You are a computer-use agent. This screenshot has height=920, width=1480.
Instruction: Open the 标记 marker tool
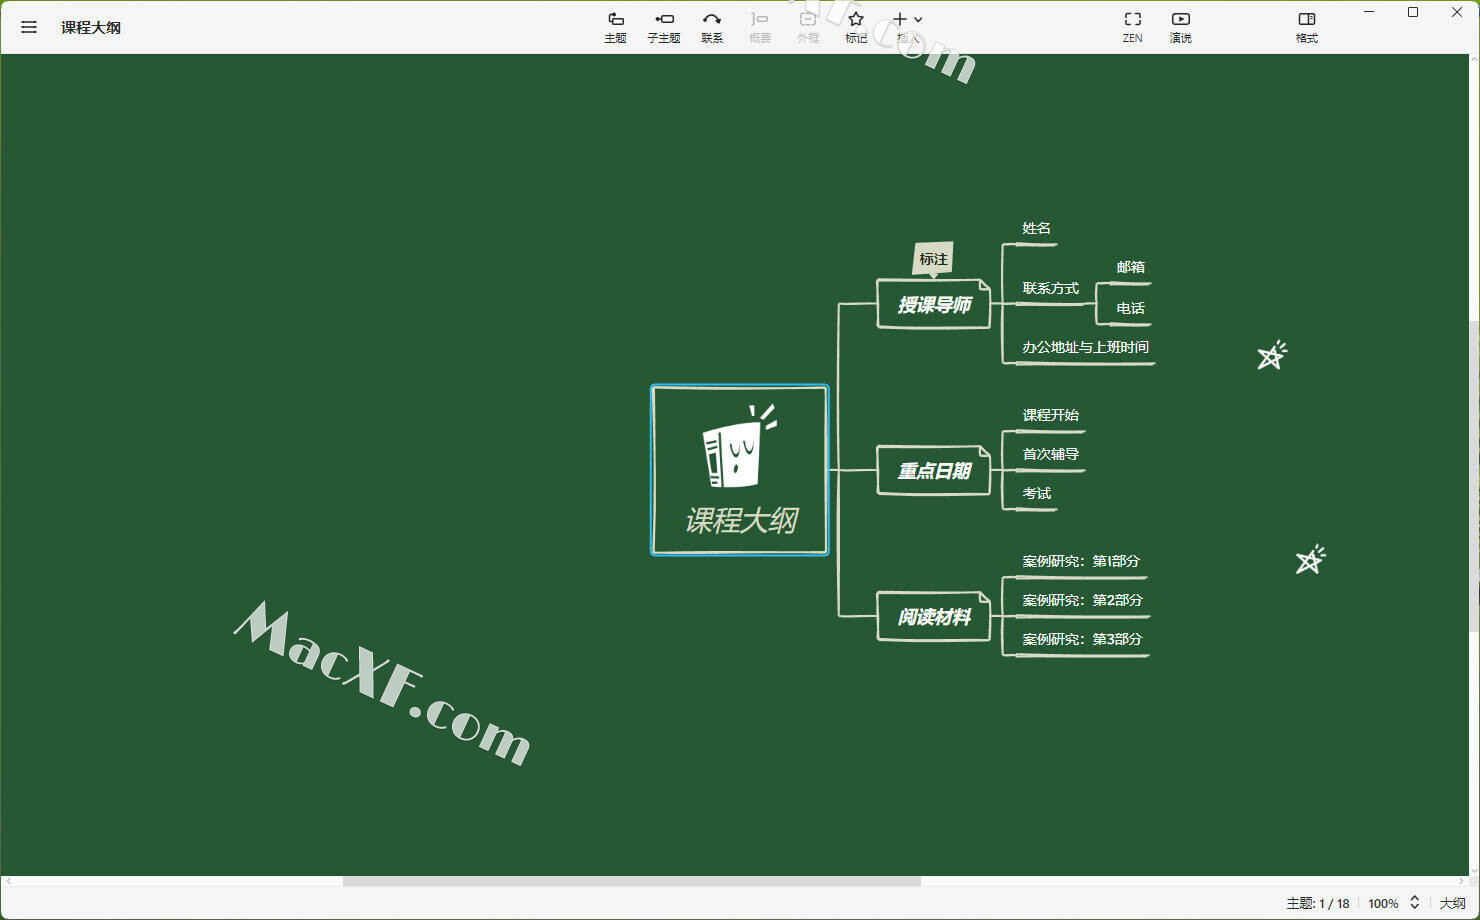pyautogui.click(x=856, y=27)
